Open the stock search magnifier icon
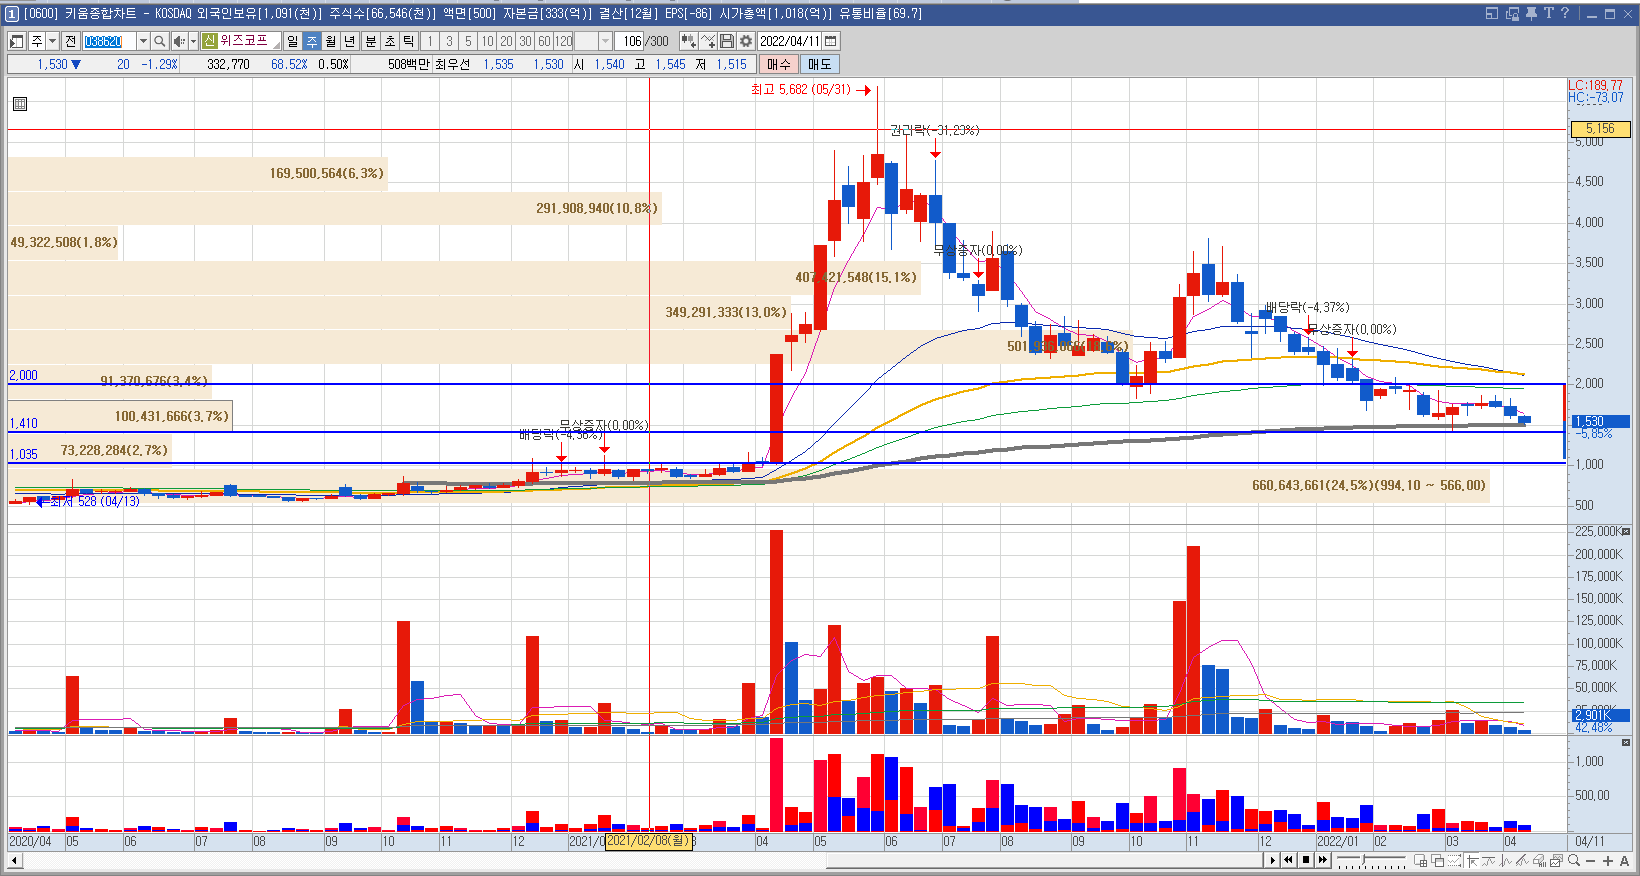Screen dimensions: 1640x876 coord(160,41)
